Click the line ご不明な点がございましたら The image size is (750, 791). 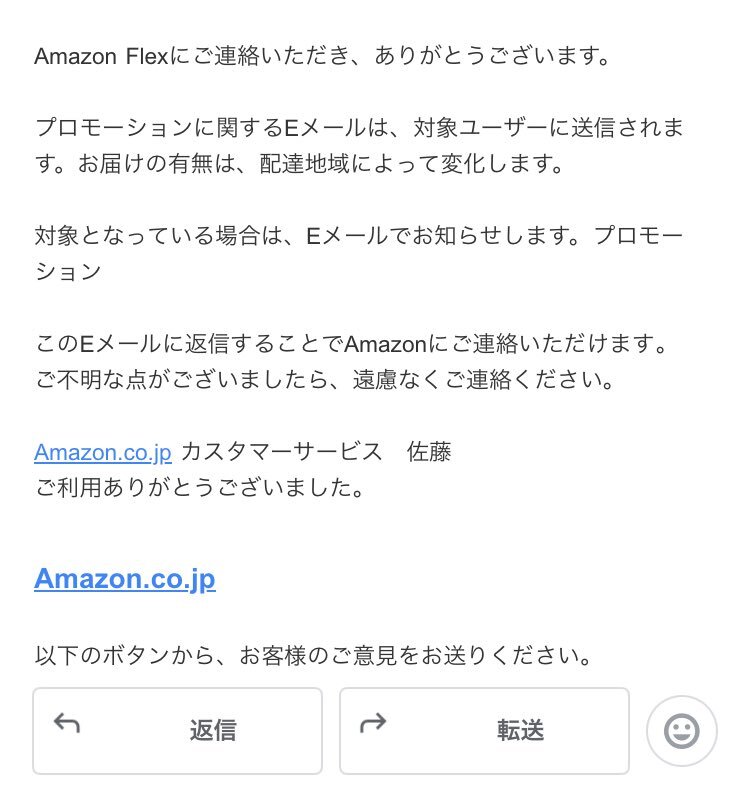325,379
